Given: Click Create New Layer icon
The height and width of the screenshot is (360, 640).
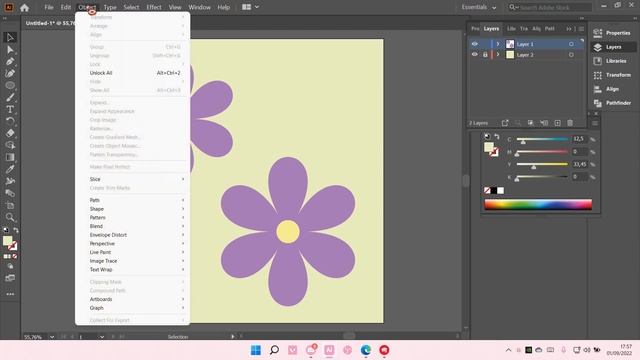Looking at the screenshot, I should [x=558, y=123].
